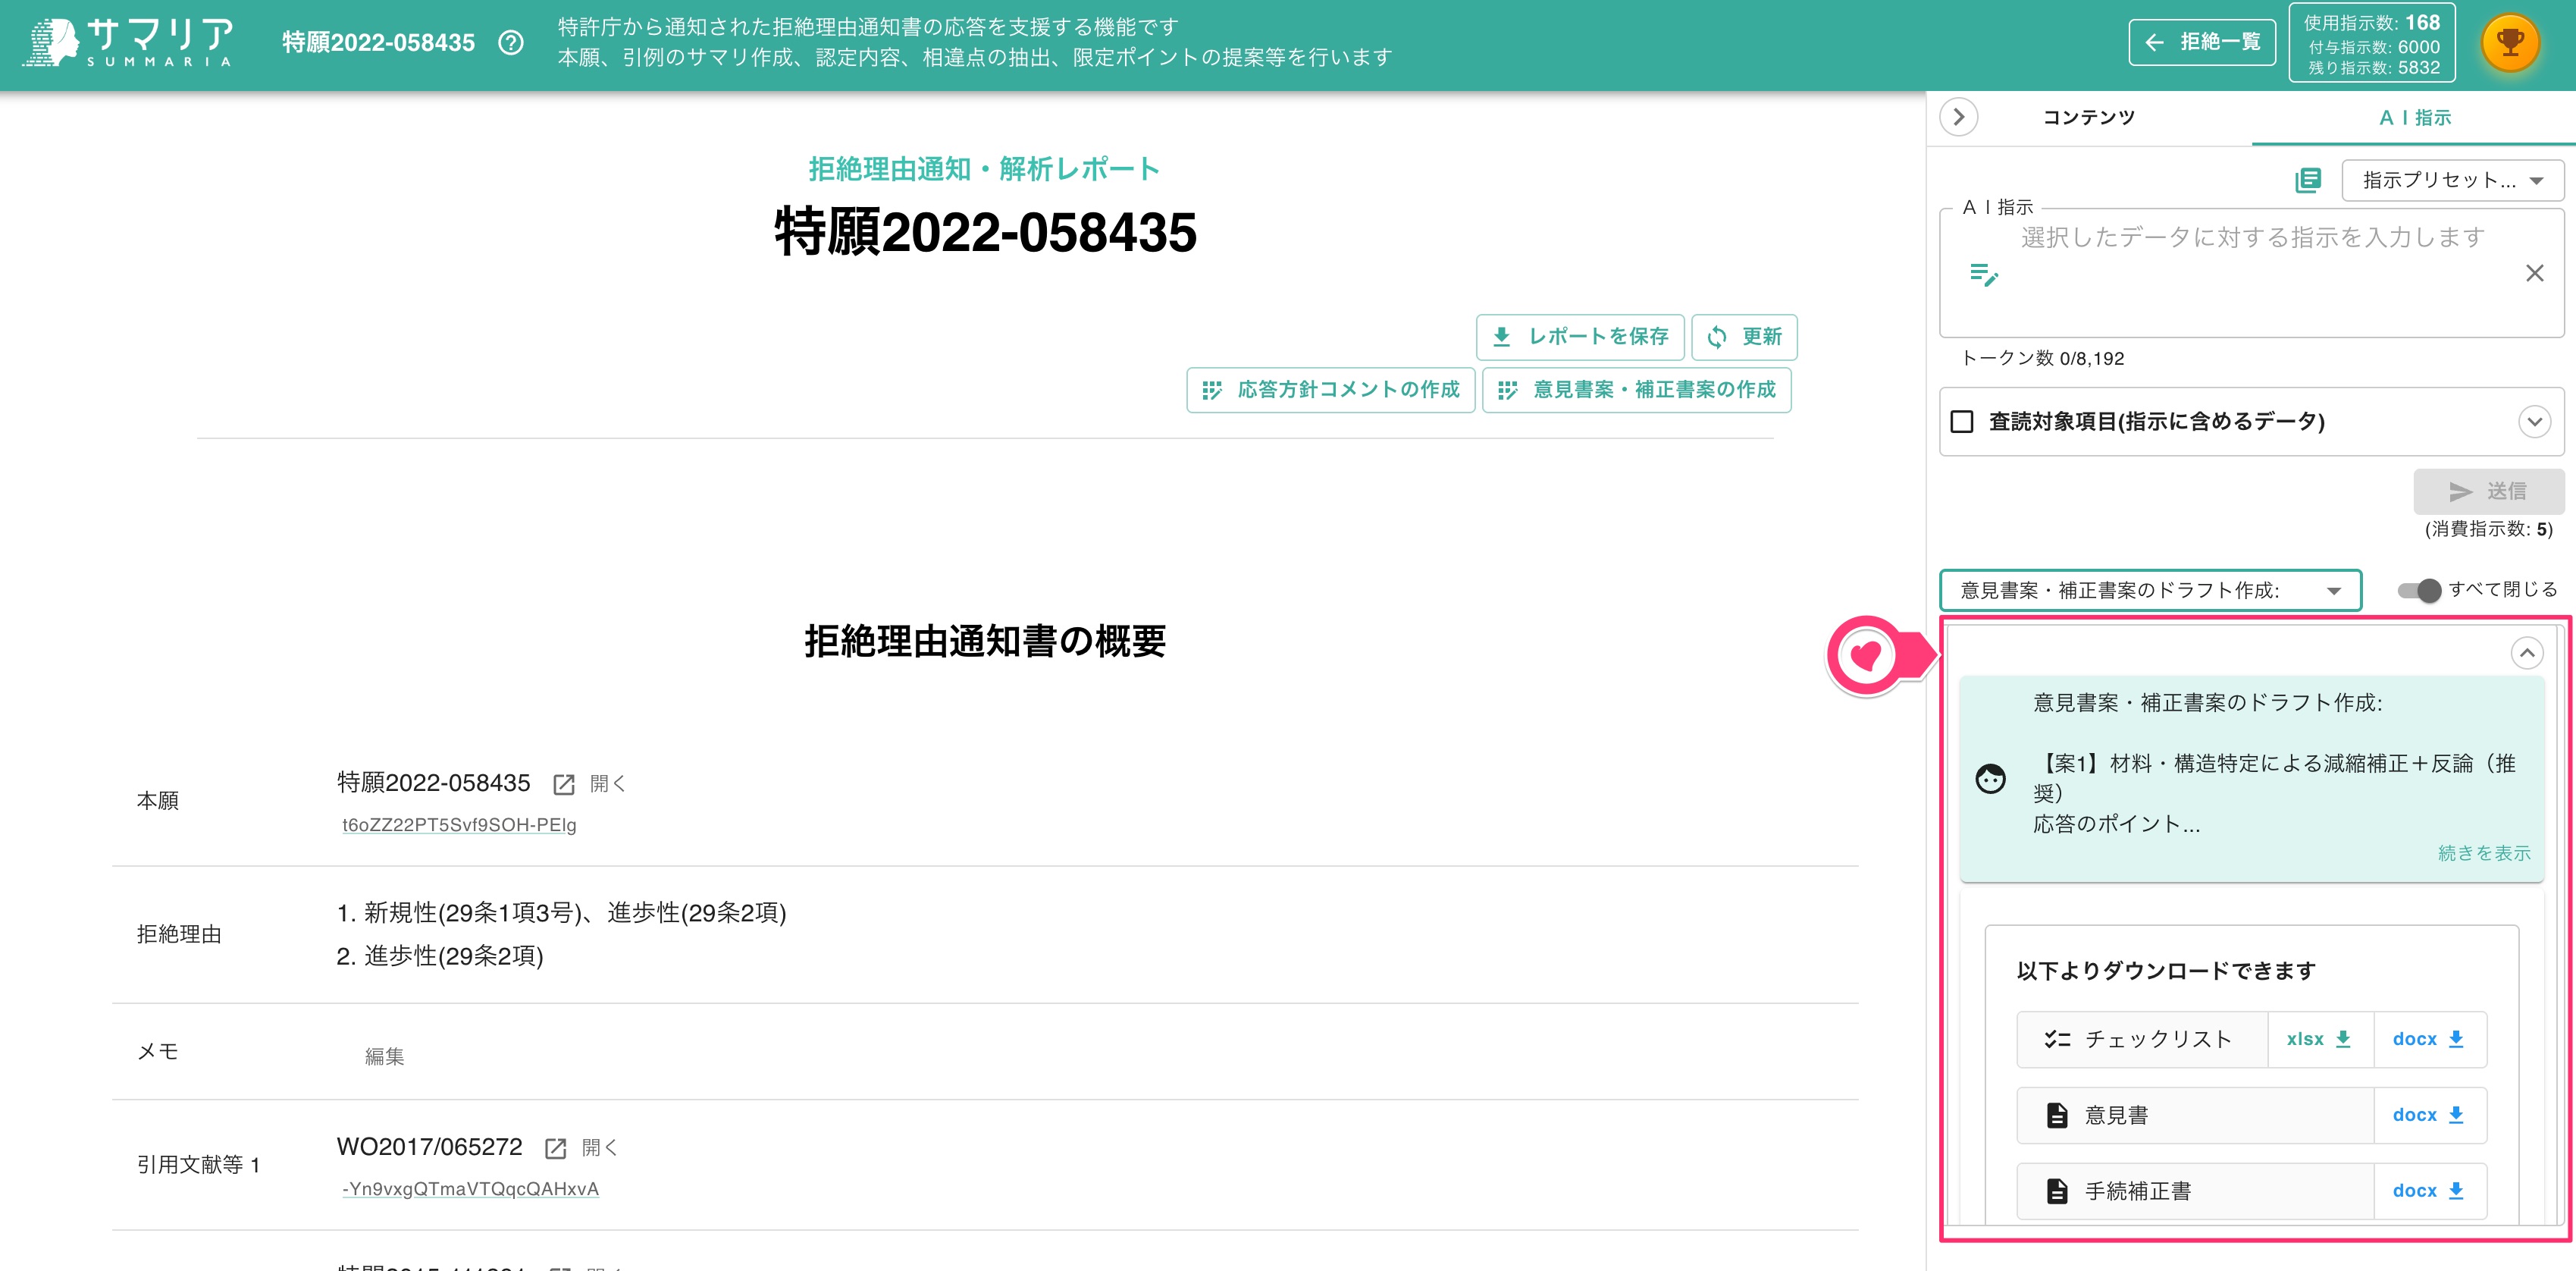Click text 1. 新規性(29条1項3号)、進歩性(29条2項)
Image resolution: width=2576 pixels, height=1271 pixels.
(x=561, y=913)
